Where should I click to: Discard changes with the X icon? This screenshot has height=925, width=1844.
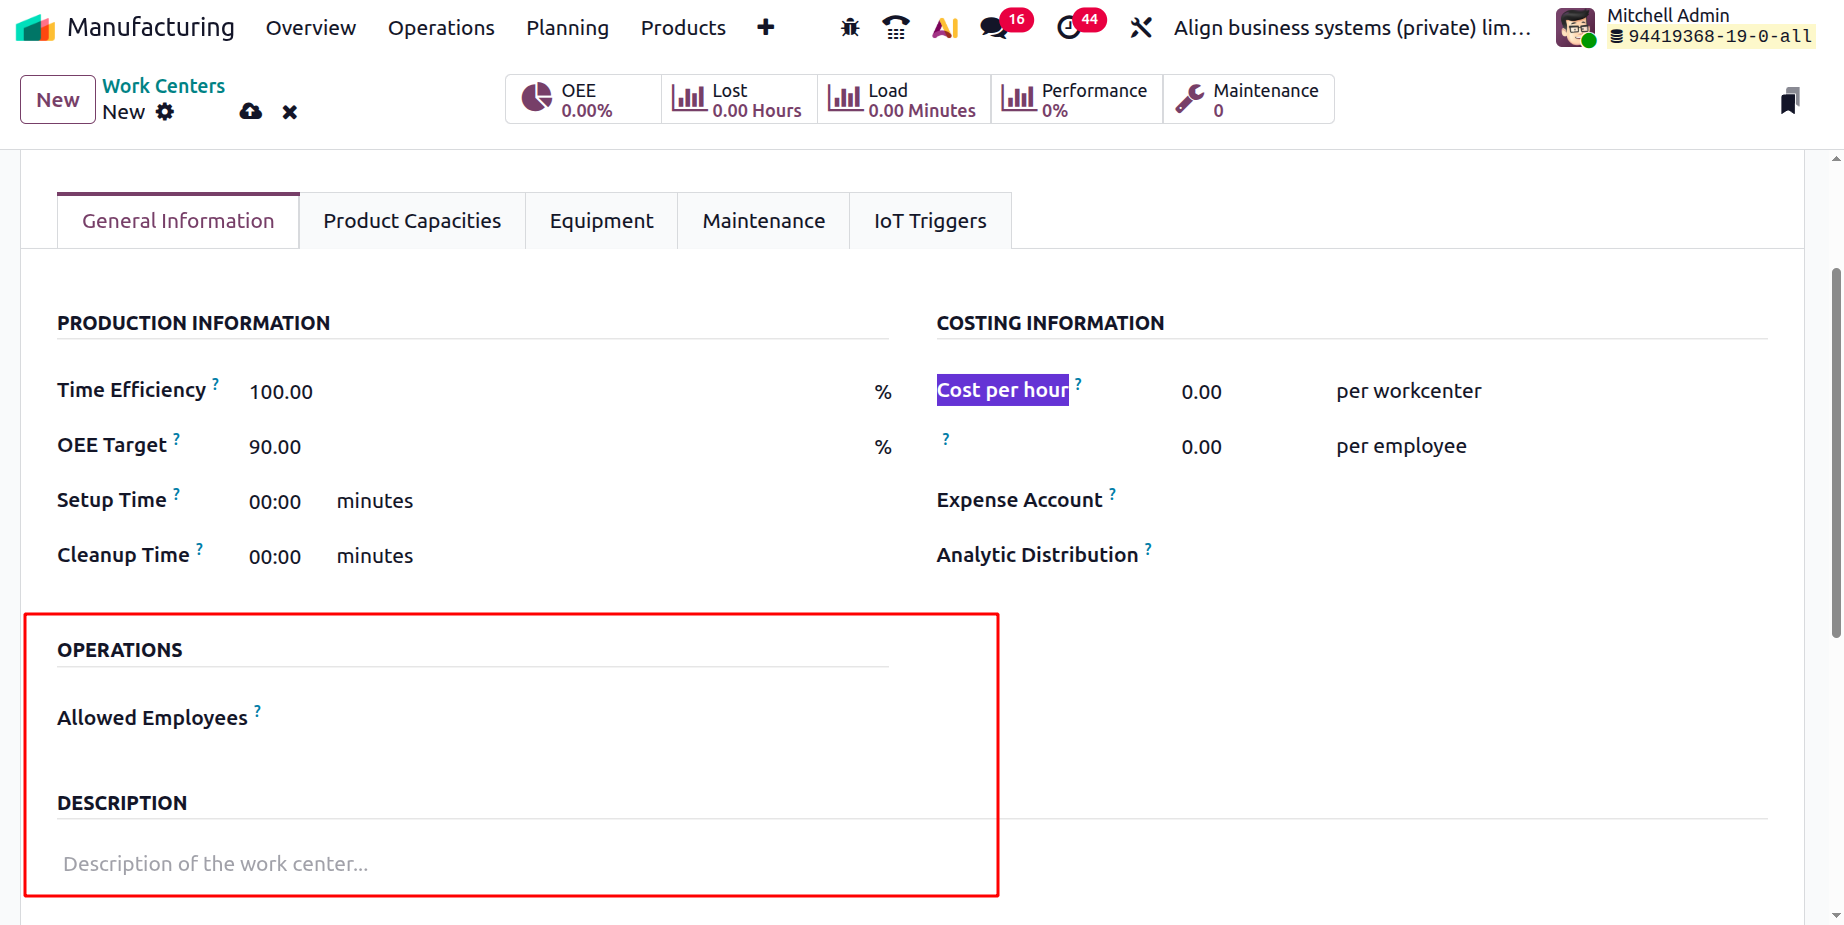pyautogui.click(x=290, y=112)
